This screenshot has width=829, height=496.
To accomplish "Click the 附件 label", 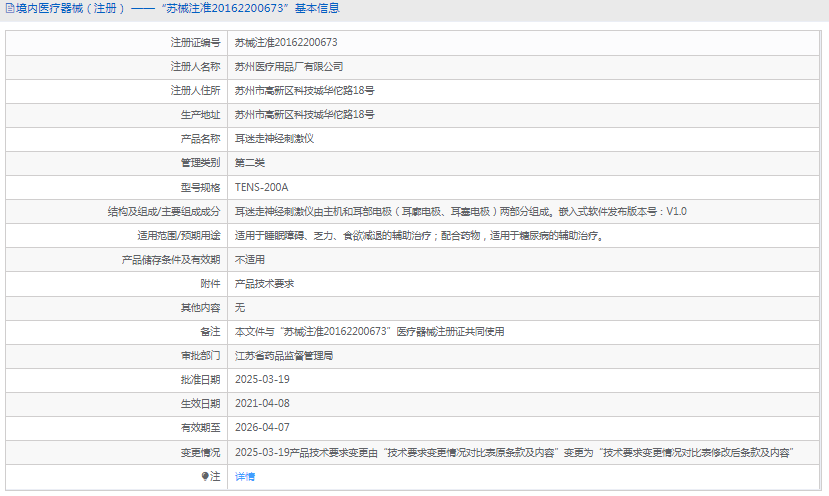I will pyautogui.click(x=210, y=283).
